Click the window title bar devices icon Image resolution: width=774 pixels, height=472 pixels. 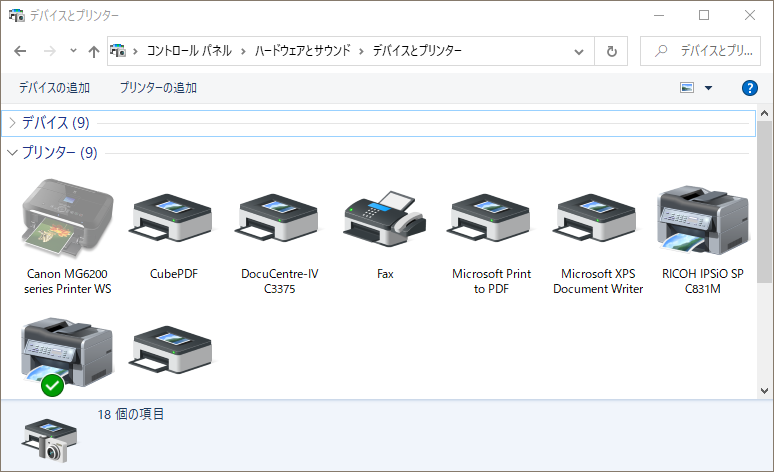tap(16, 15)
